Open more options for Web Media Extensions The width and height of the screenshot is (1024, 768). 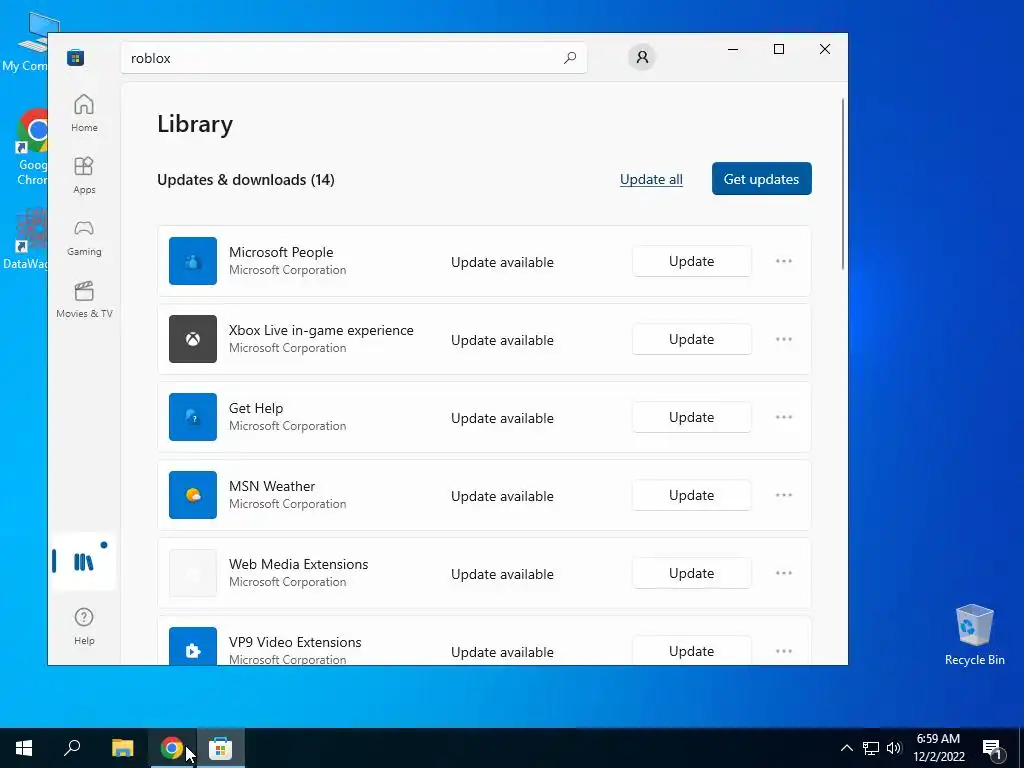tap(784, 573)
